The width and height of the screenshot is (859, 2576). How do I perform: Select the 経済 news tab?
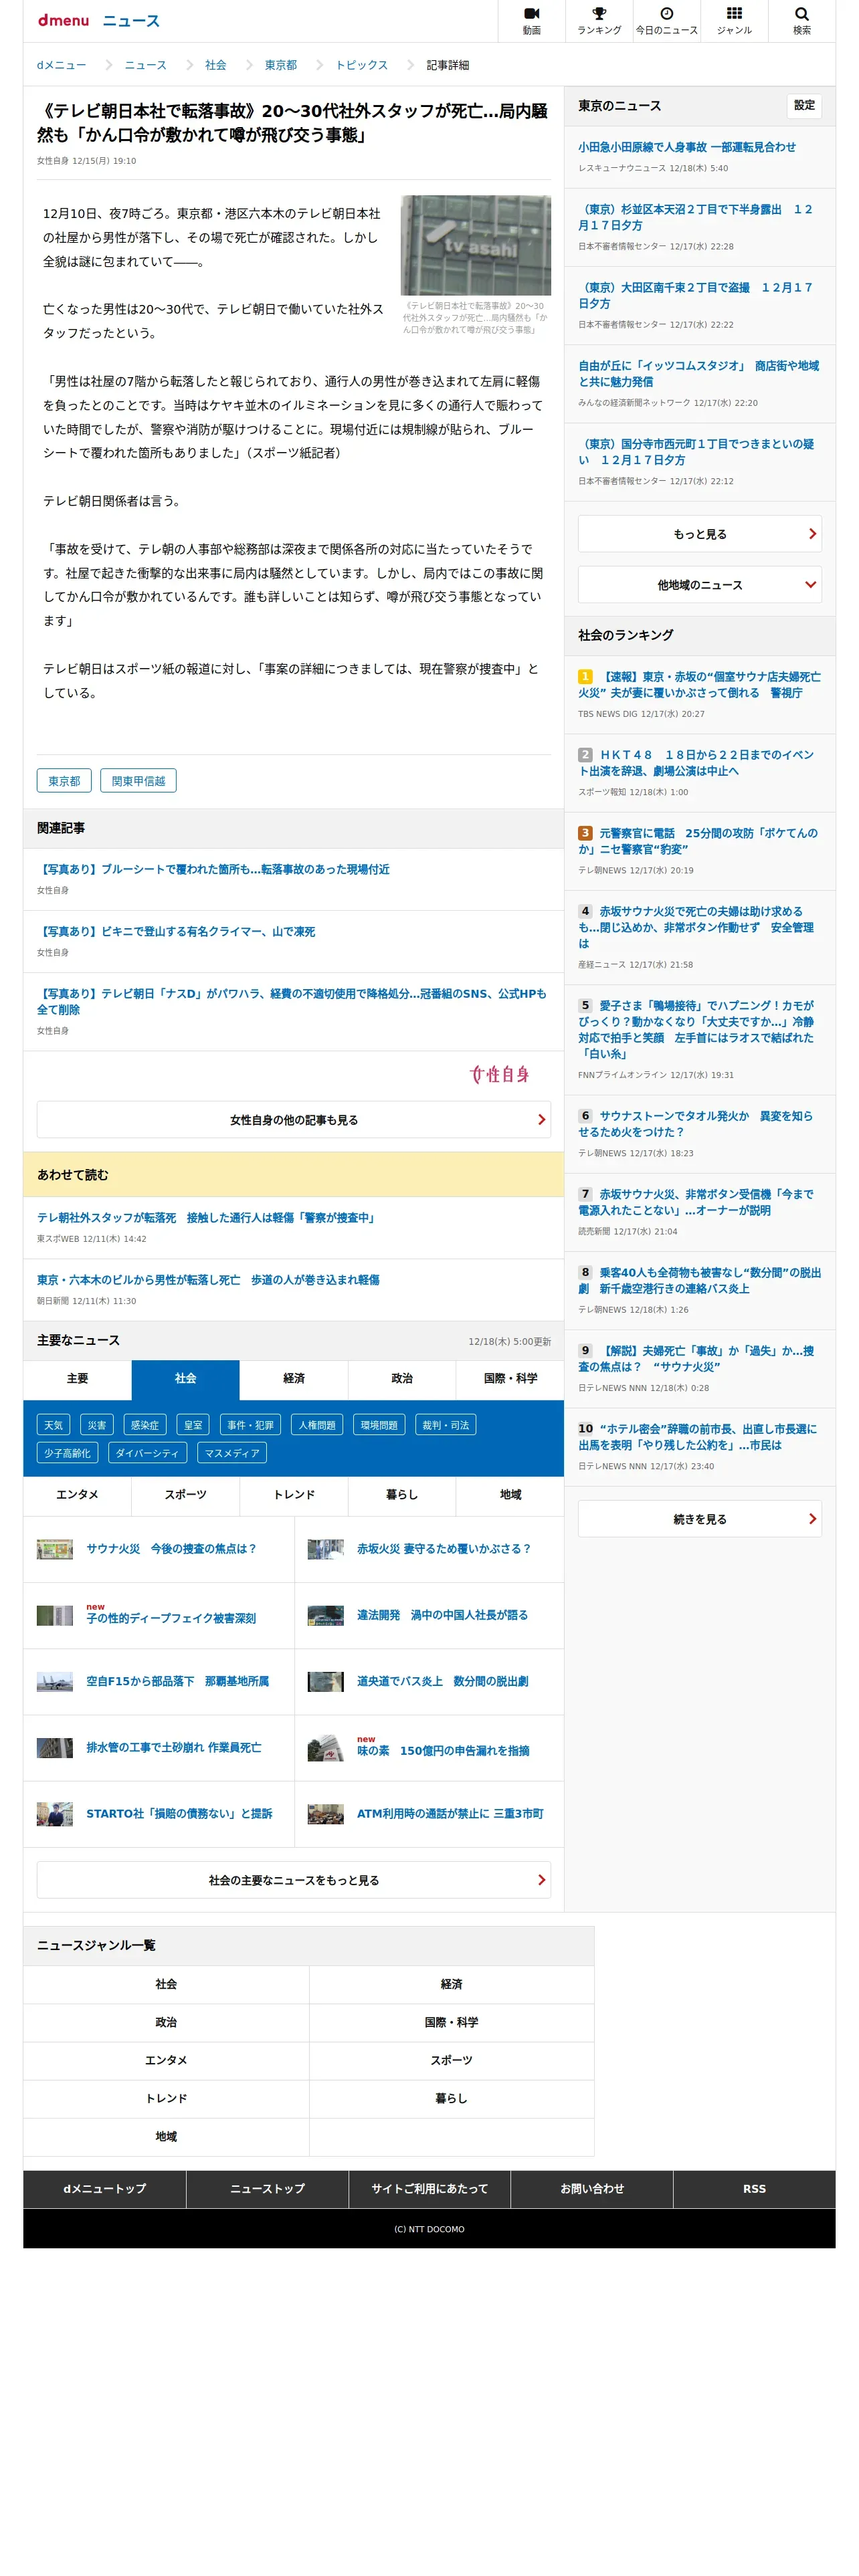(x=293, y=1379)
